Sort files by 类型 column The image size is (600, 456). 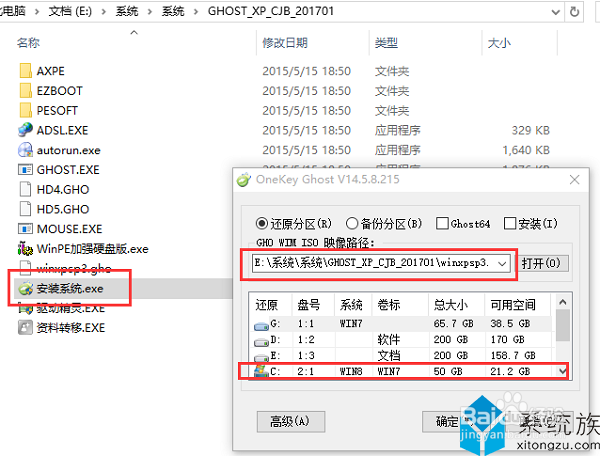click(x=386, y=43)
